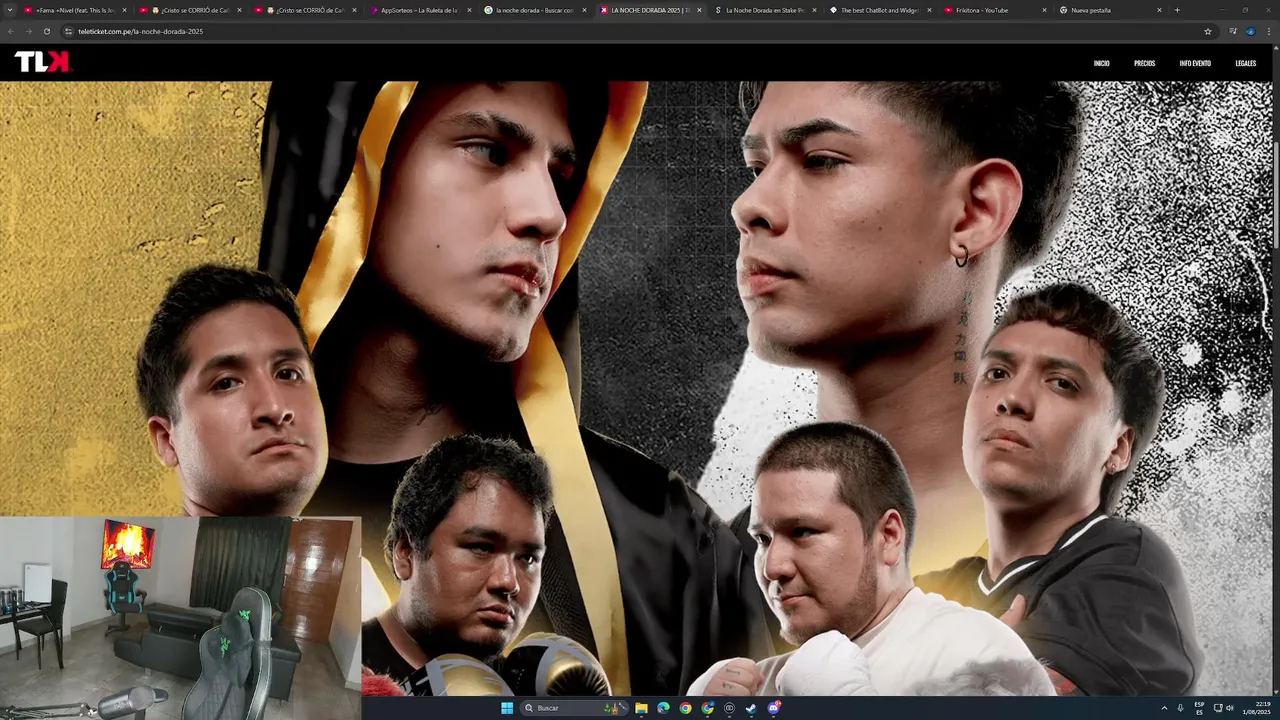The width and height of the screenshot is (1280, 720).
Task: Click the microphone icon in the system tray
Action: click(x=1180, y=708)
